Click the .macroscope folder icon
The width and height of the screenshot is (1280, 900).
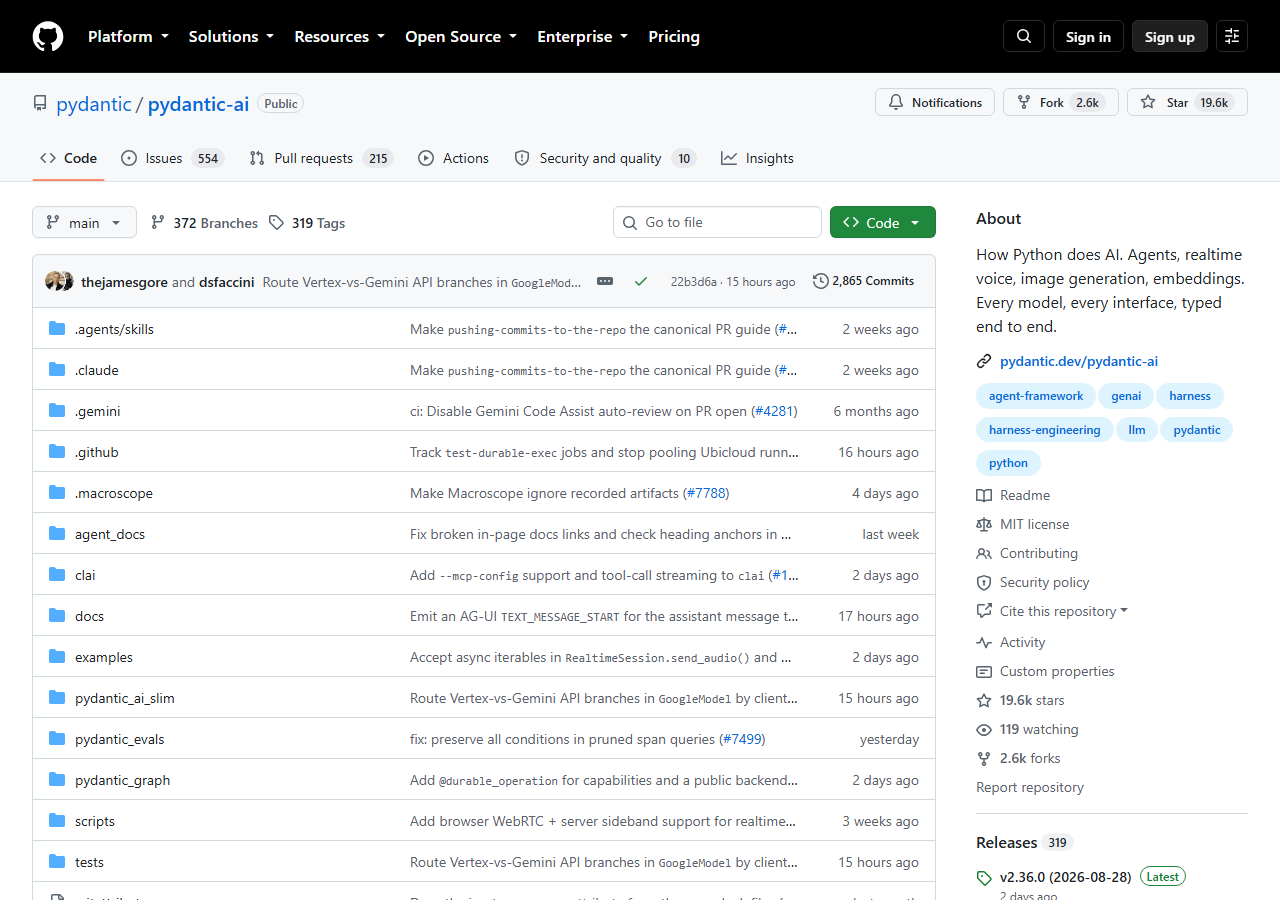pos(57,493)
